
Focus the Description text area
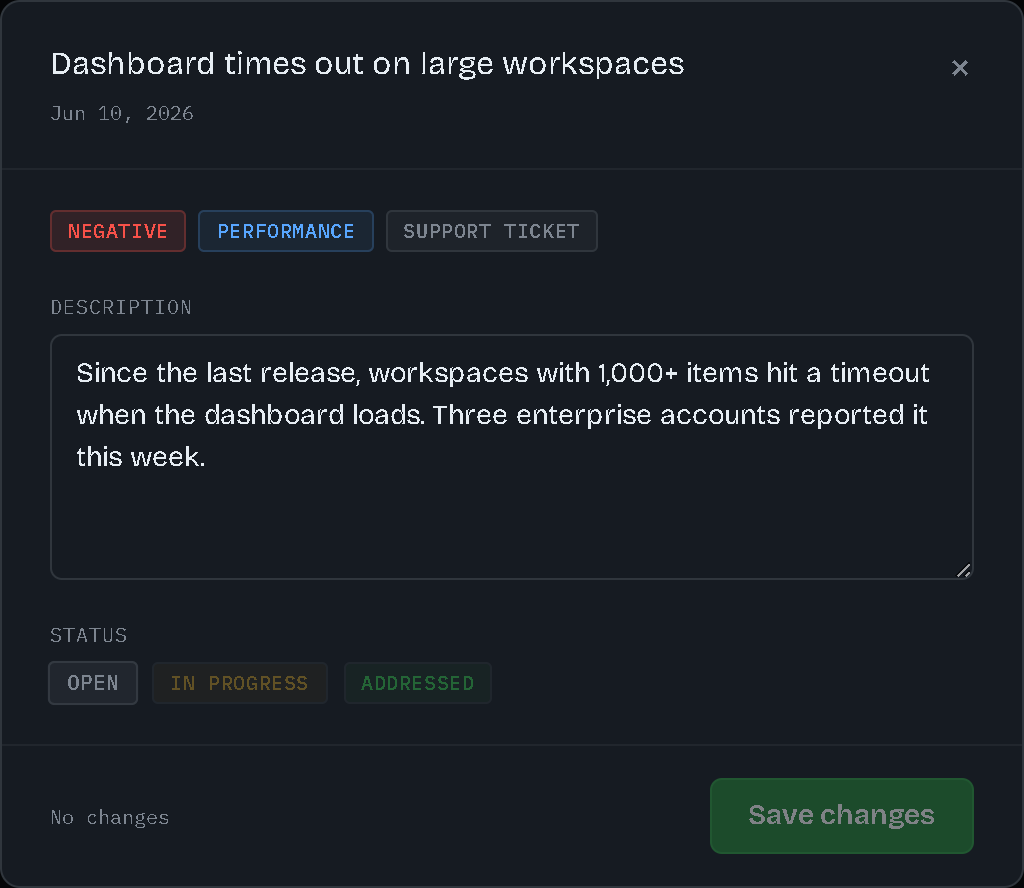coord(512,457)
